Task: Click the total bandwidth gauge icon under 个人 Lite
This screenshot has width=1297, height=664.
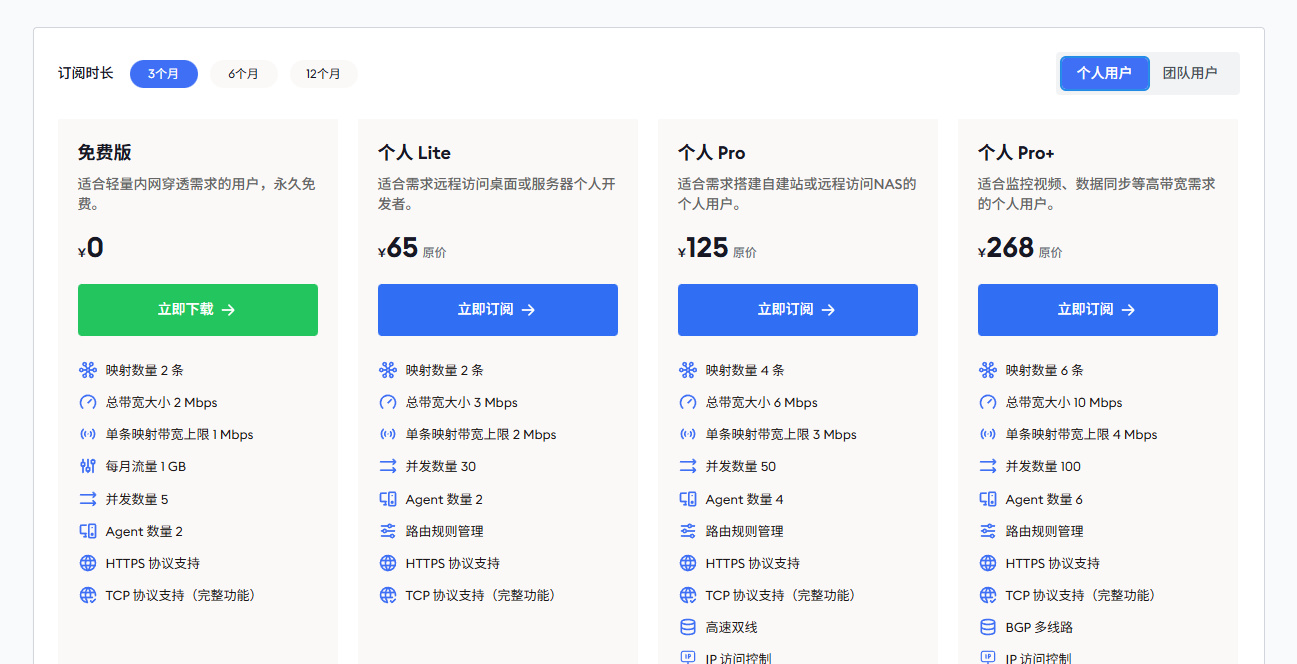Action: pyautogui.click(x=388, y=402)
